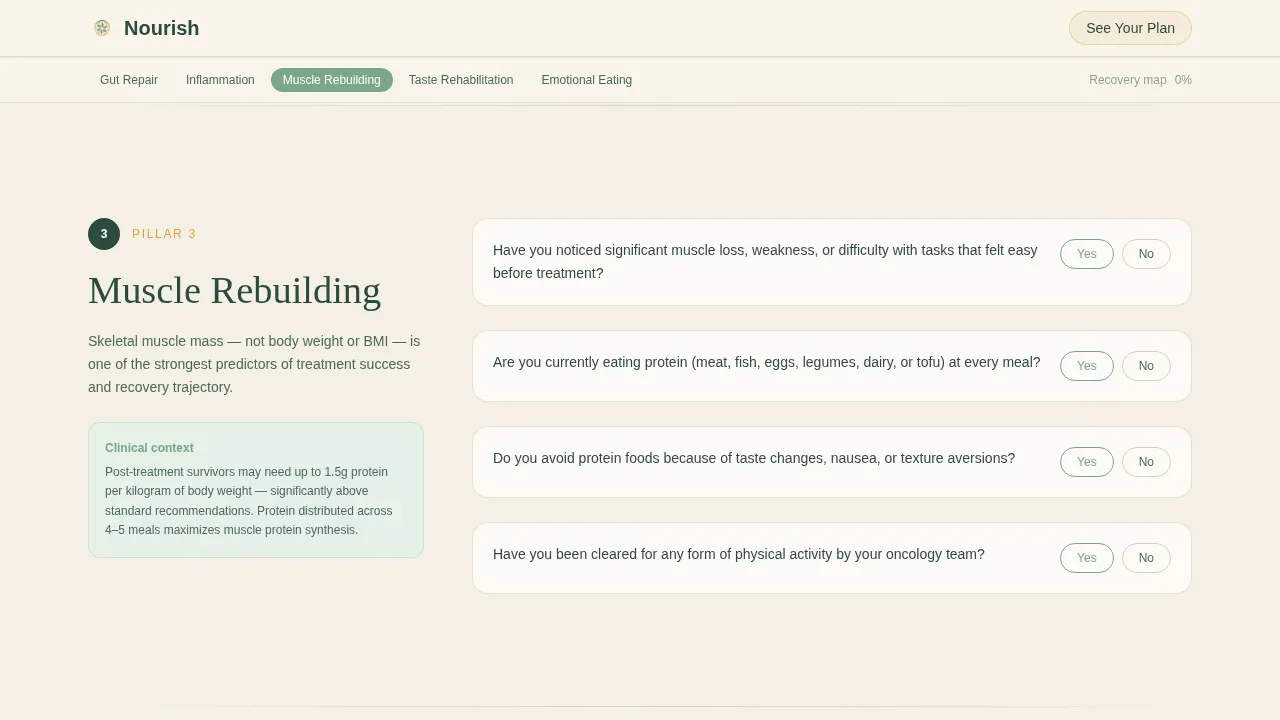The height and width of the screenshot is (720, 1280).
Task: Open the See Your Plan button
Action: [x=1130, y=28]
